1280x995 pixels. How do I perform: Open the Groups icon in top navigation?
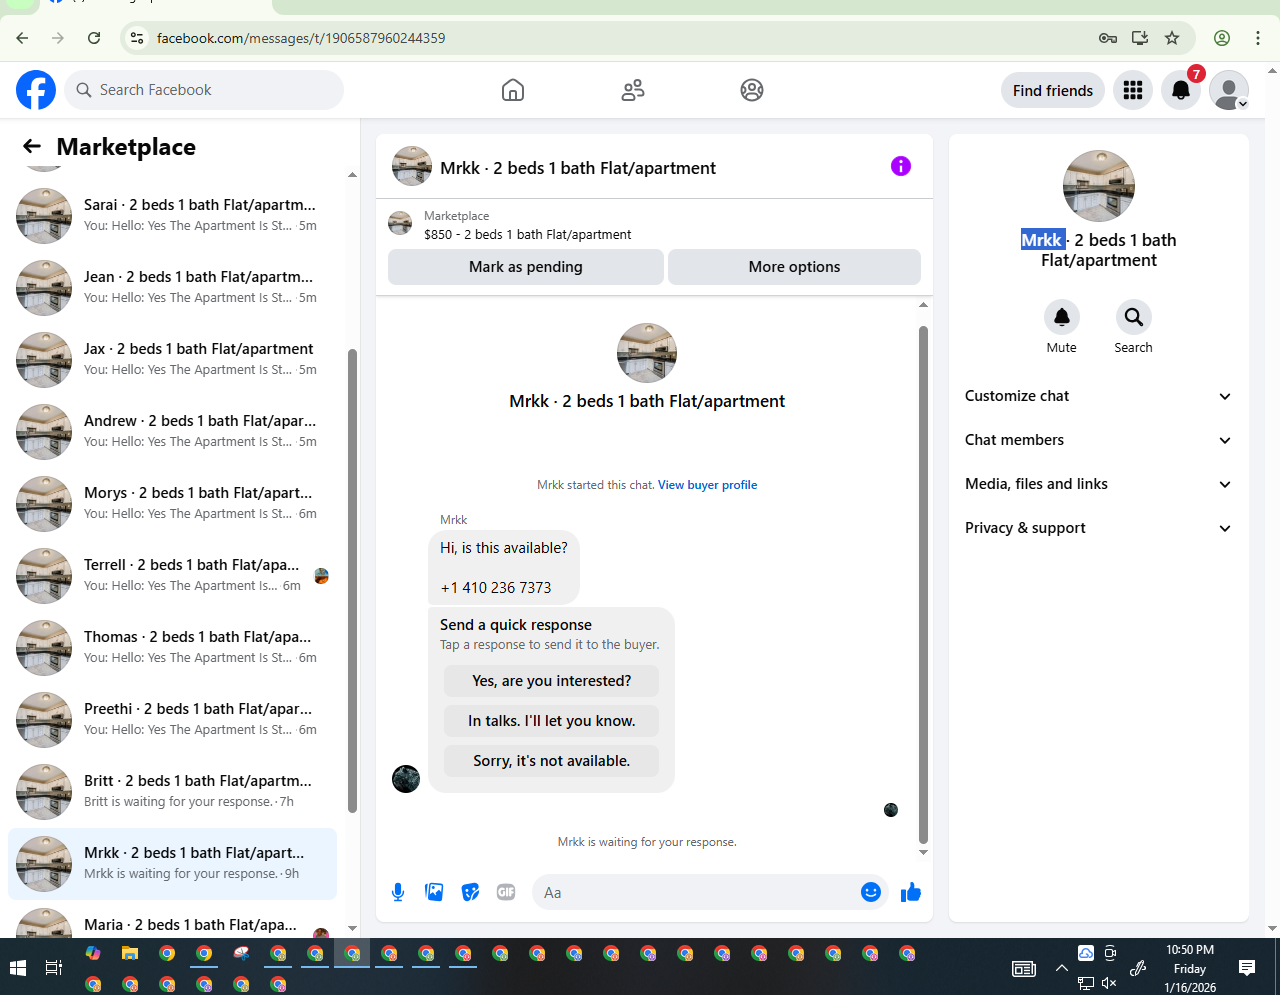pyautogui.click(x=752, y=90)
